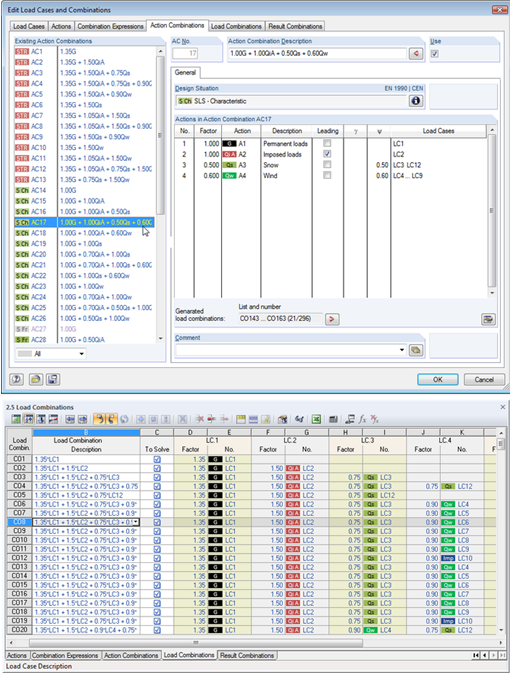512x673 pixels.
Task: Click the round refresh icon in table toolbar
Action: [x=124, y=419]
